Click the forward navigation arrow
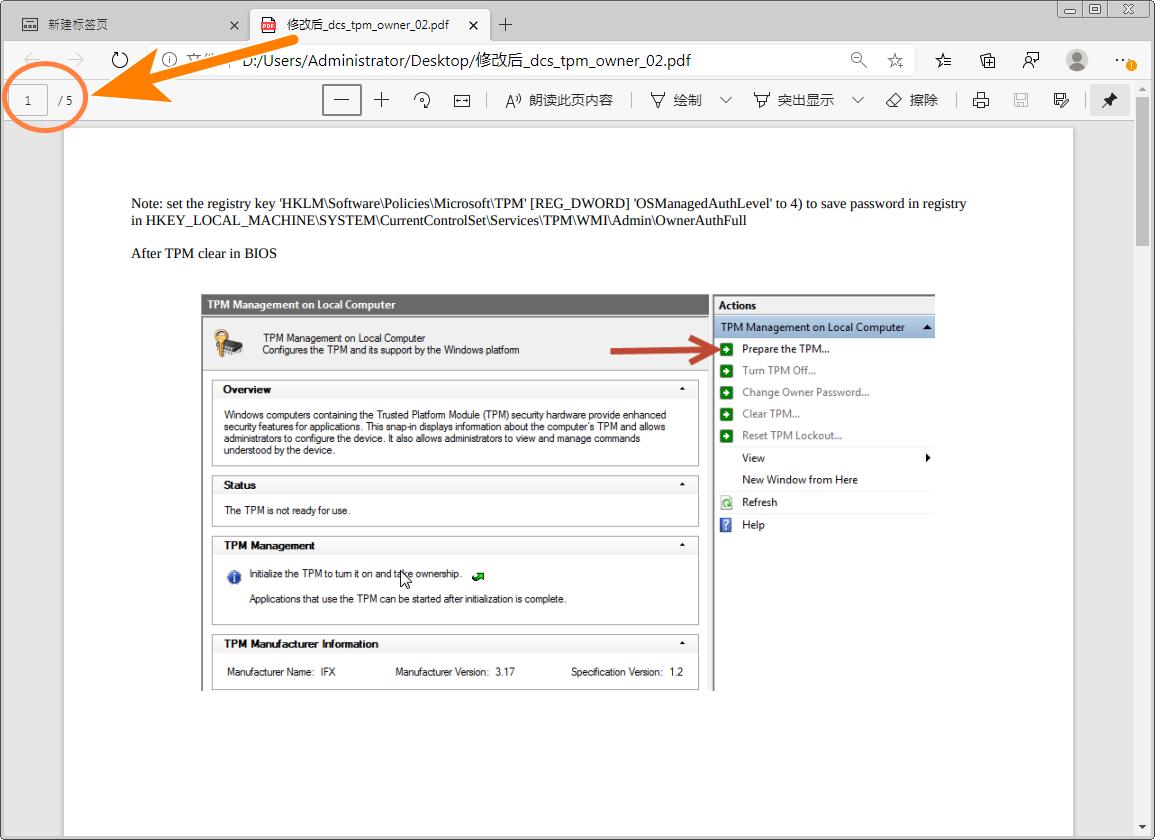The width and height of the screenshot is (1155, 840). point(75,60)
